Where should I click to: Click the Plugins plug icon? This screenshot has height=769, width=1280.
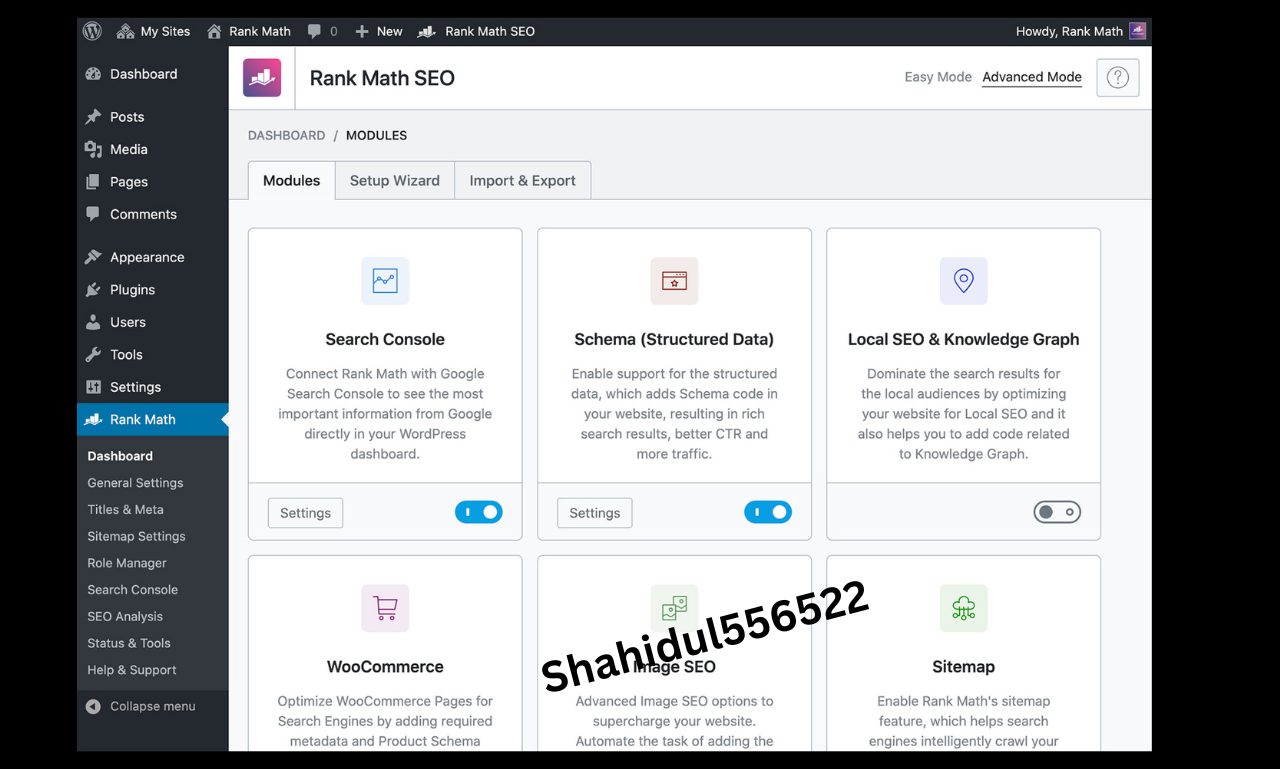94,290
